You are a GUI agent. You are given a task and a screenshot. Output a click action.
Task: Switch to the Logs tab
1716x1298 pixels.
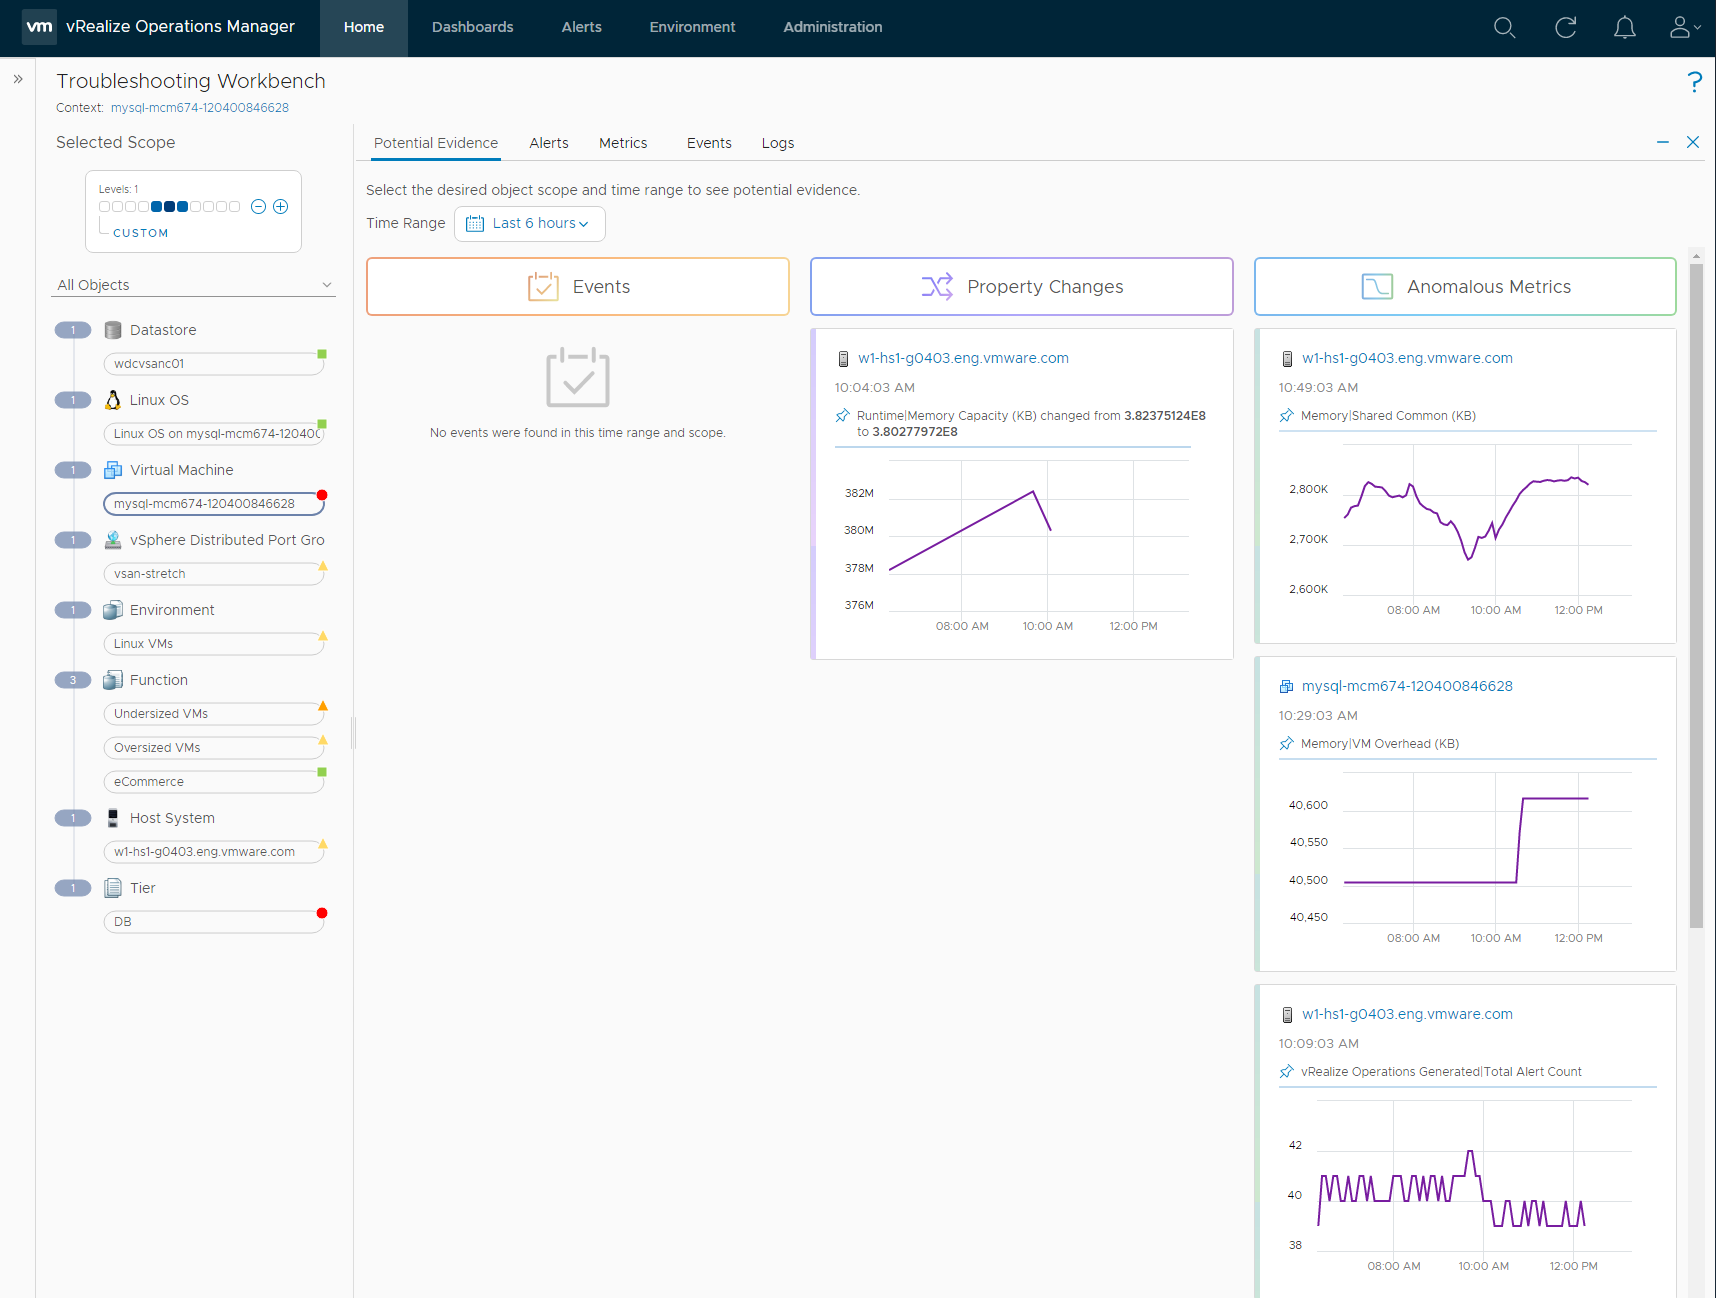778,143
